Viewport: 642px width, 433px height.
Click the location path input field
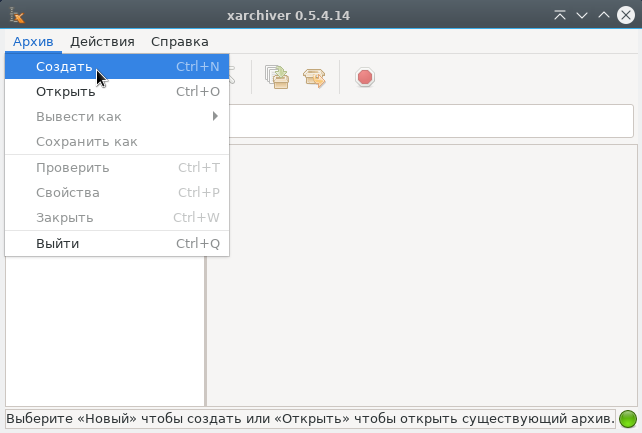(x=432, y=121)
